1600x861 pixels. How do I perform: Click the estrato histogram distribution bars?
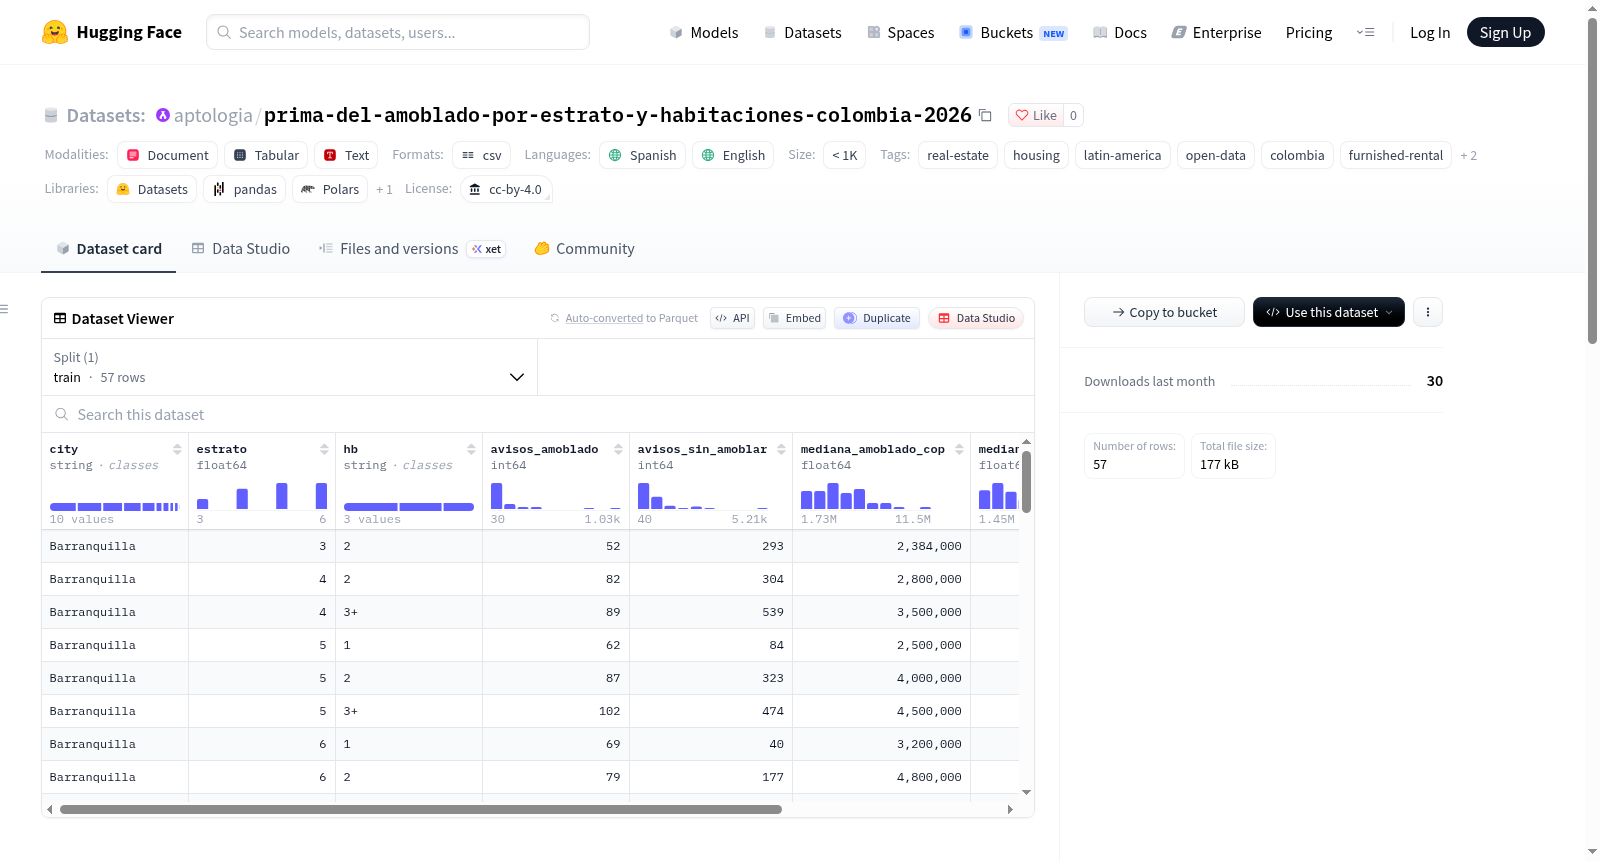click(262, 496)
